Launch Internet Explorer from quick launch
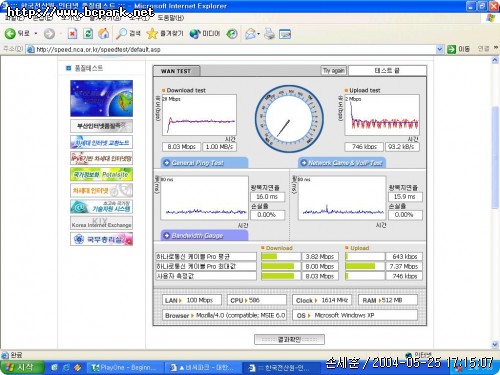Screen dimensions: 500x375 coord(66,368)
